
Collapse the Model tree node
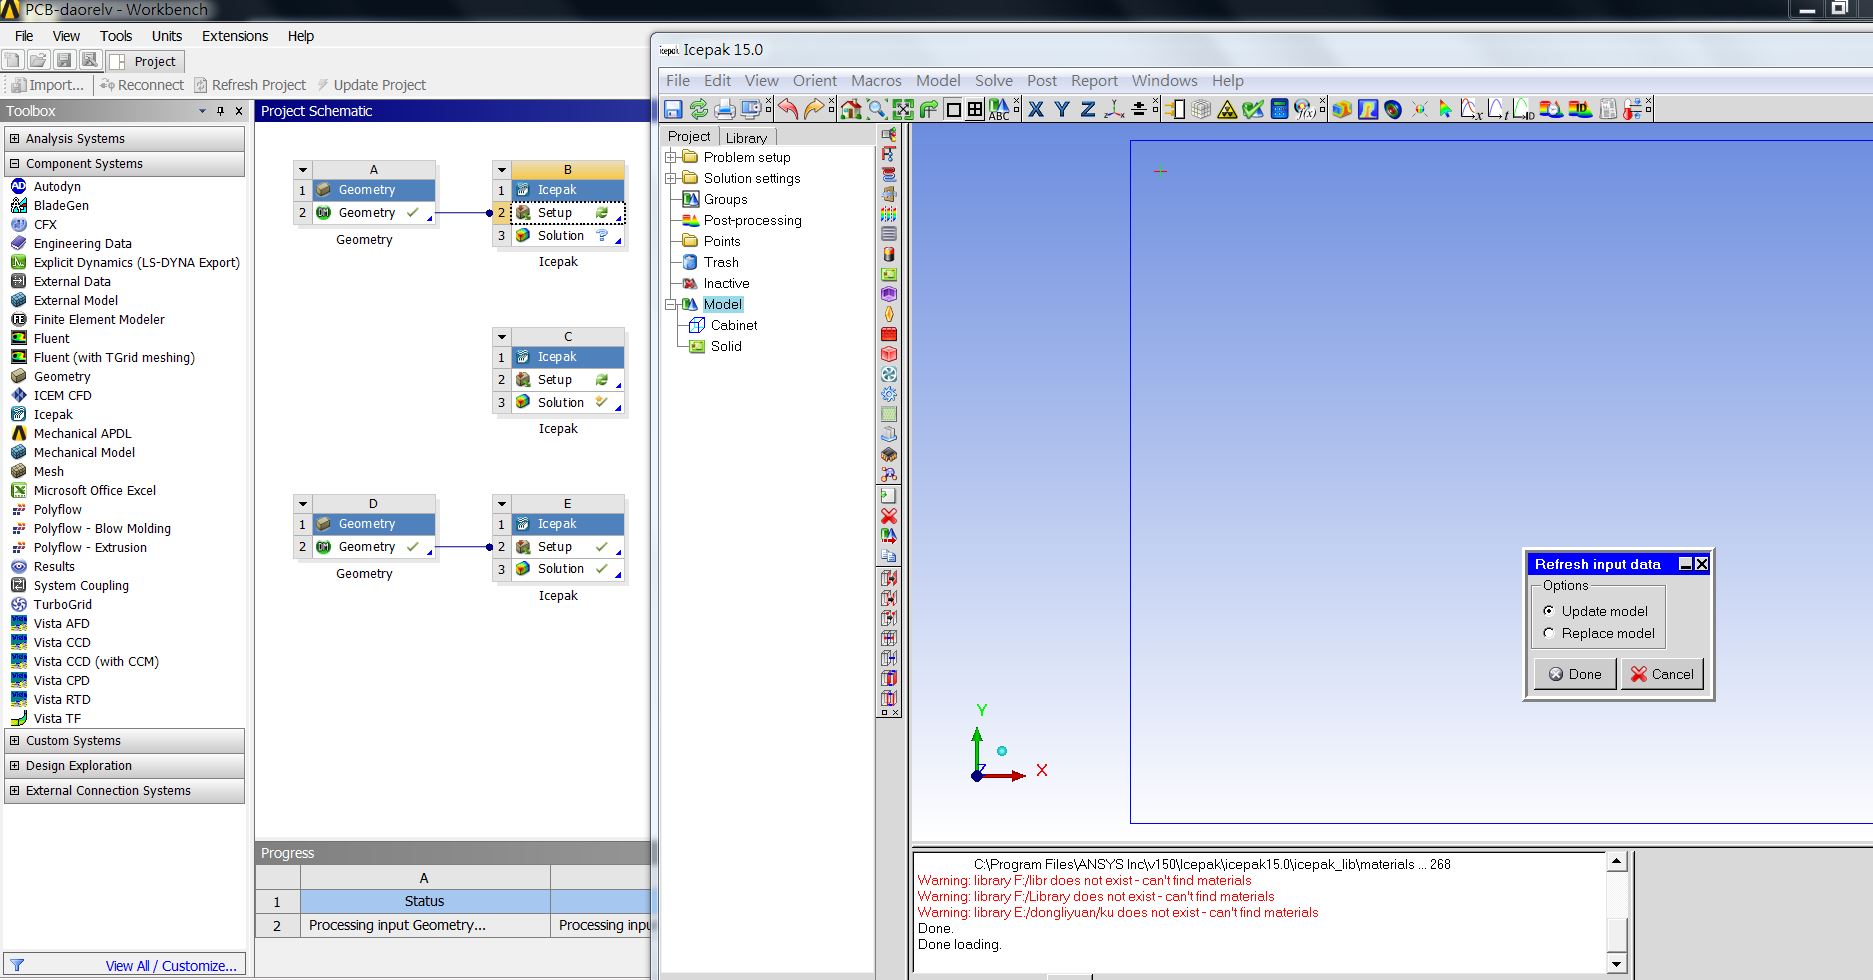coord(671,304)
